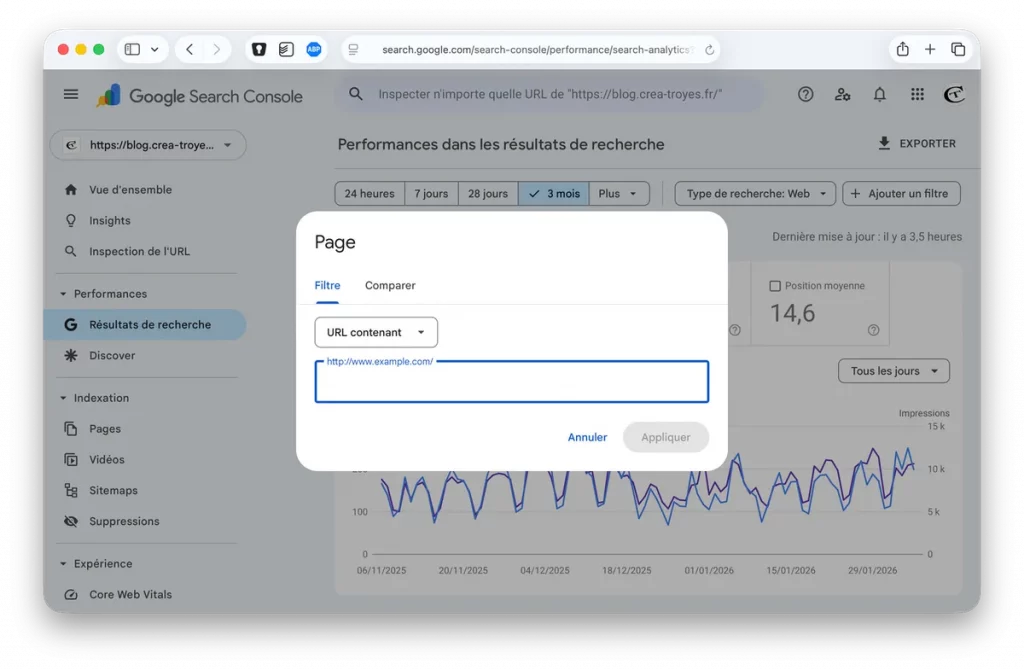The height and width of the screenshot is (670, 1024).
Task: Click the help question mark icon
Action: coord(806,93)
